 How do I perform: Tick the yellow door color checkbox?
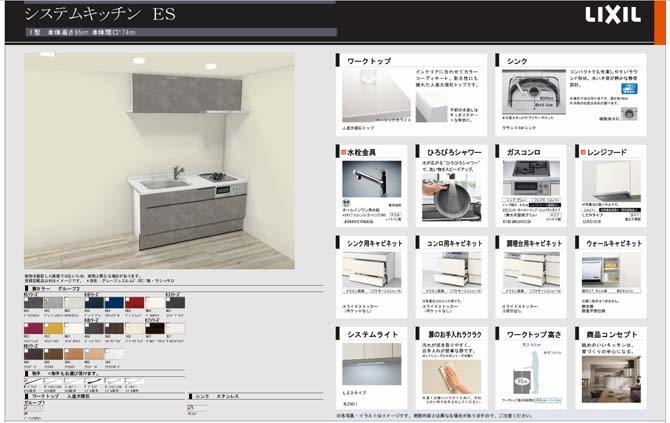tap(47, 325)
